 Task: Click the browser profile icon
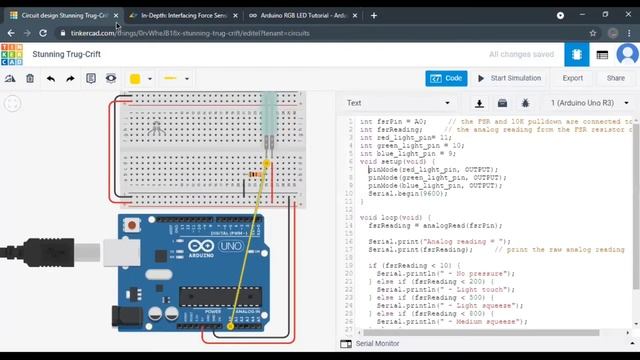click(613, 33)
